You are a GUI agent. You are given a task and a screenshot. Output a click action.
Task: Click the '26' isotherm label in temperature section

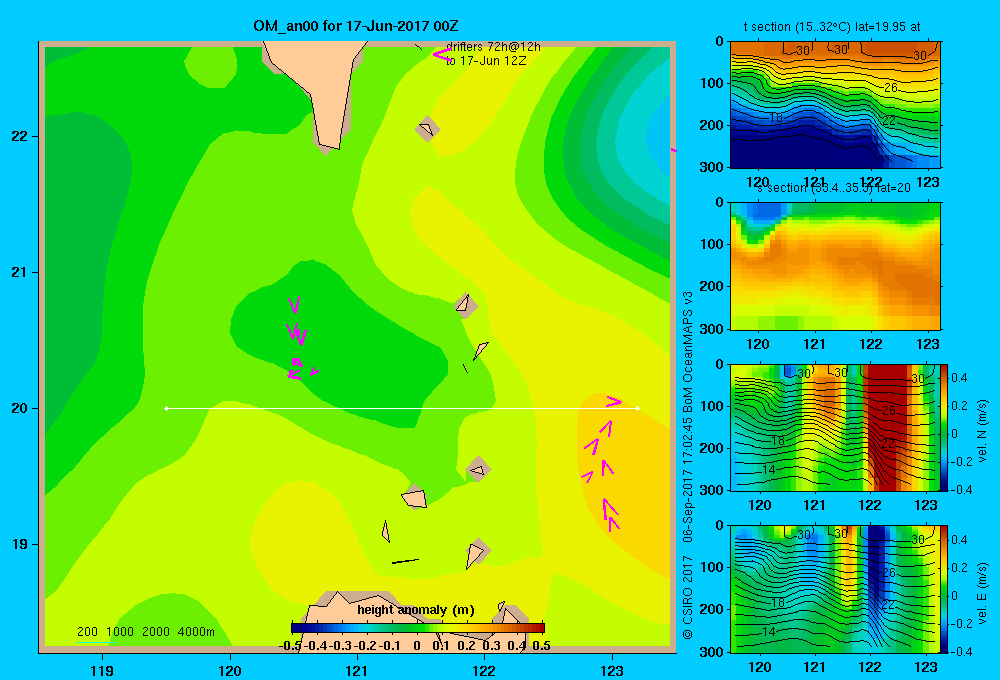click(891, 87)
